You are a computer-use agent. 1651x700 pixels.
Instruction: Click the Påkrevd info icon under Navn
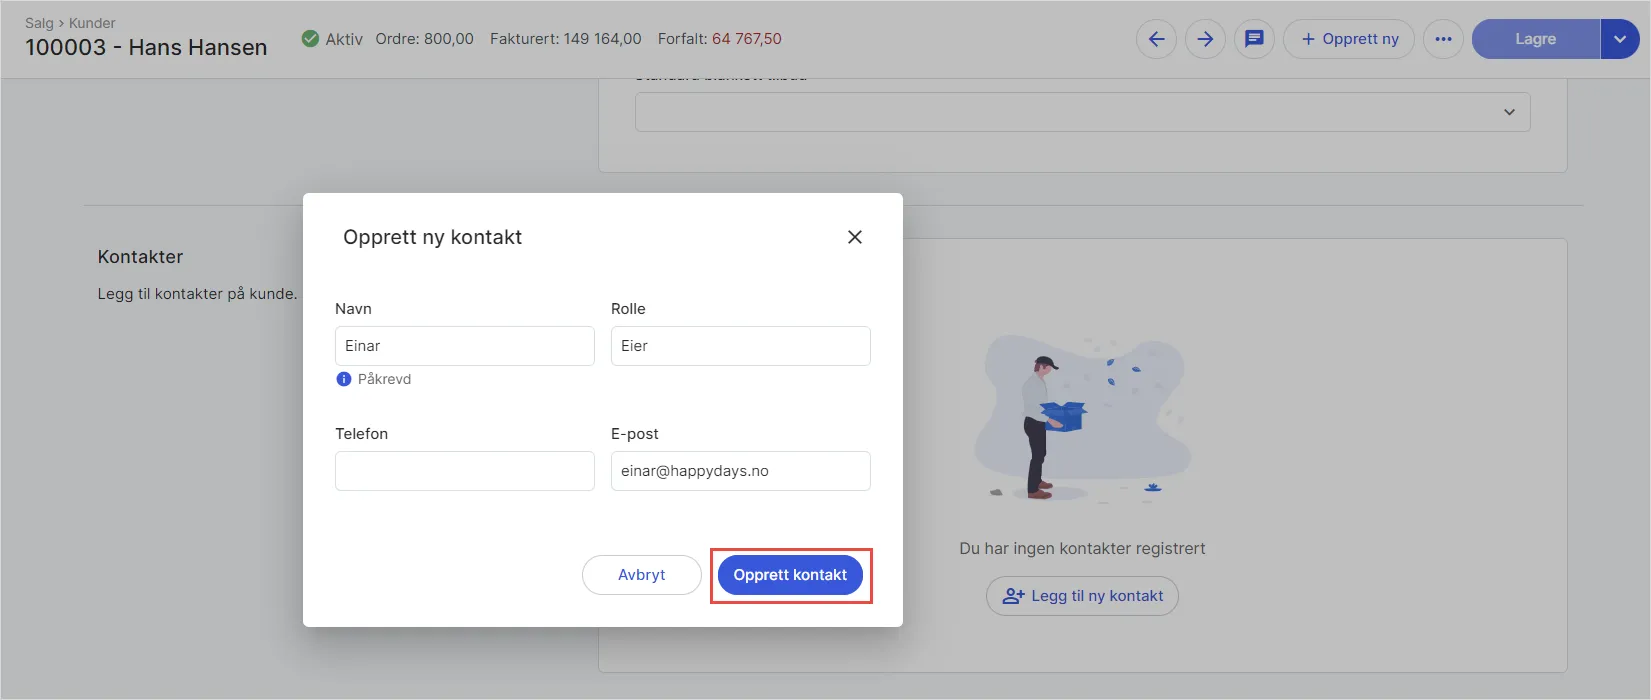344,379
